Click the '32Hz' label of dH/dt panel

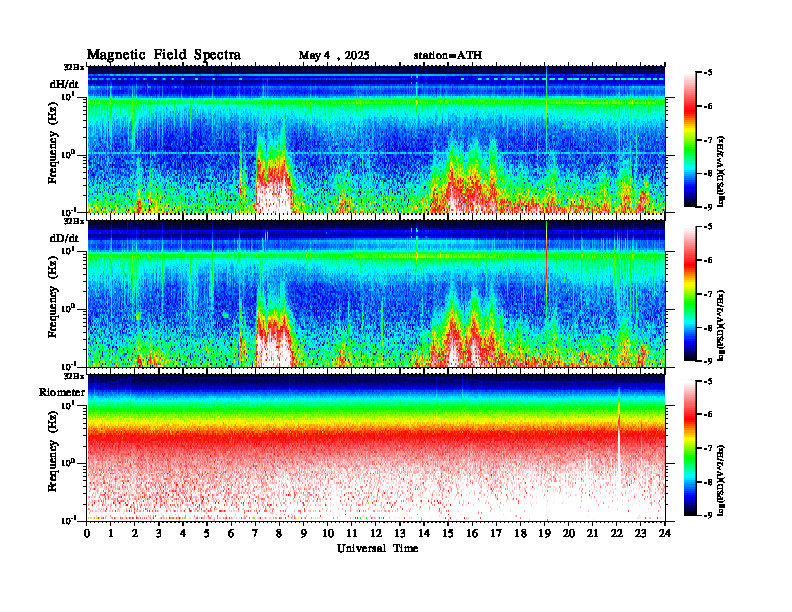tap(74, 67)
